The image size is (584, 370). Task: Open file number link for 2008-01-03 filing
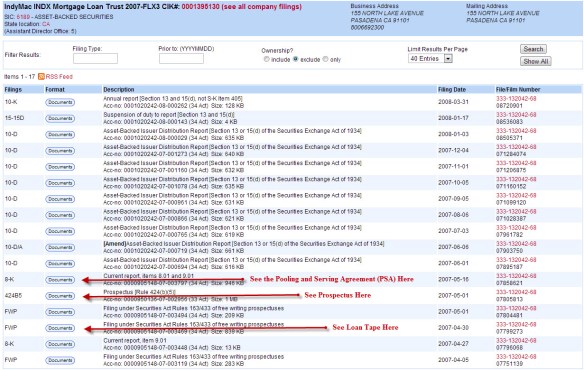click(516, 131)
